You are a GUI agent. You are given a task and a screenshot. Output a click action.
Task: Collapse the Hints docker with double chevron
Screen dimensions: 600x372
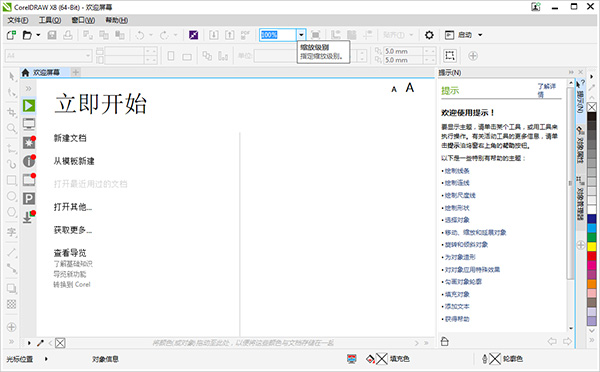click(571, 72)
